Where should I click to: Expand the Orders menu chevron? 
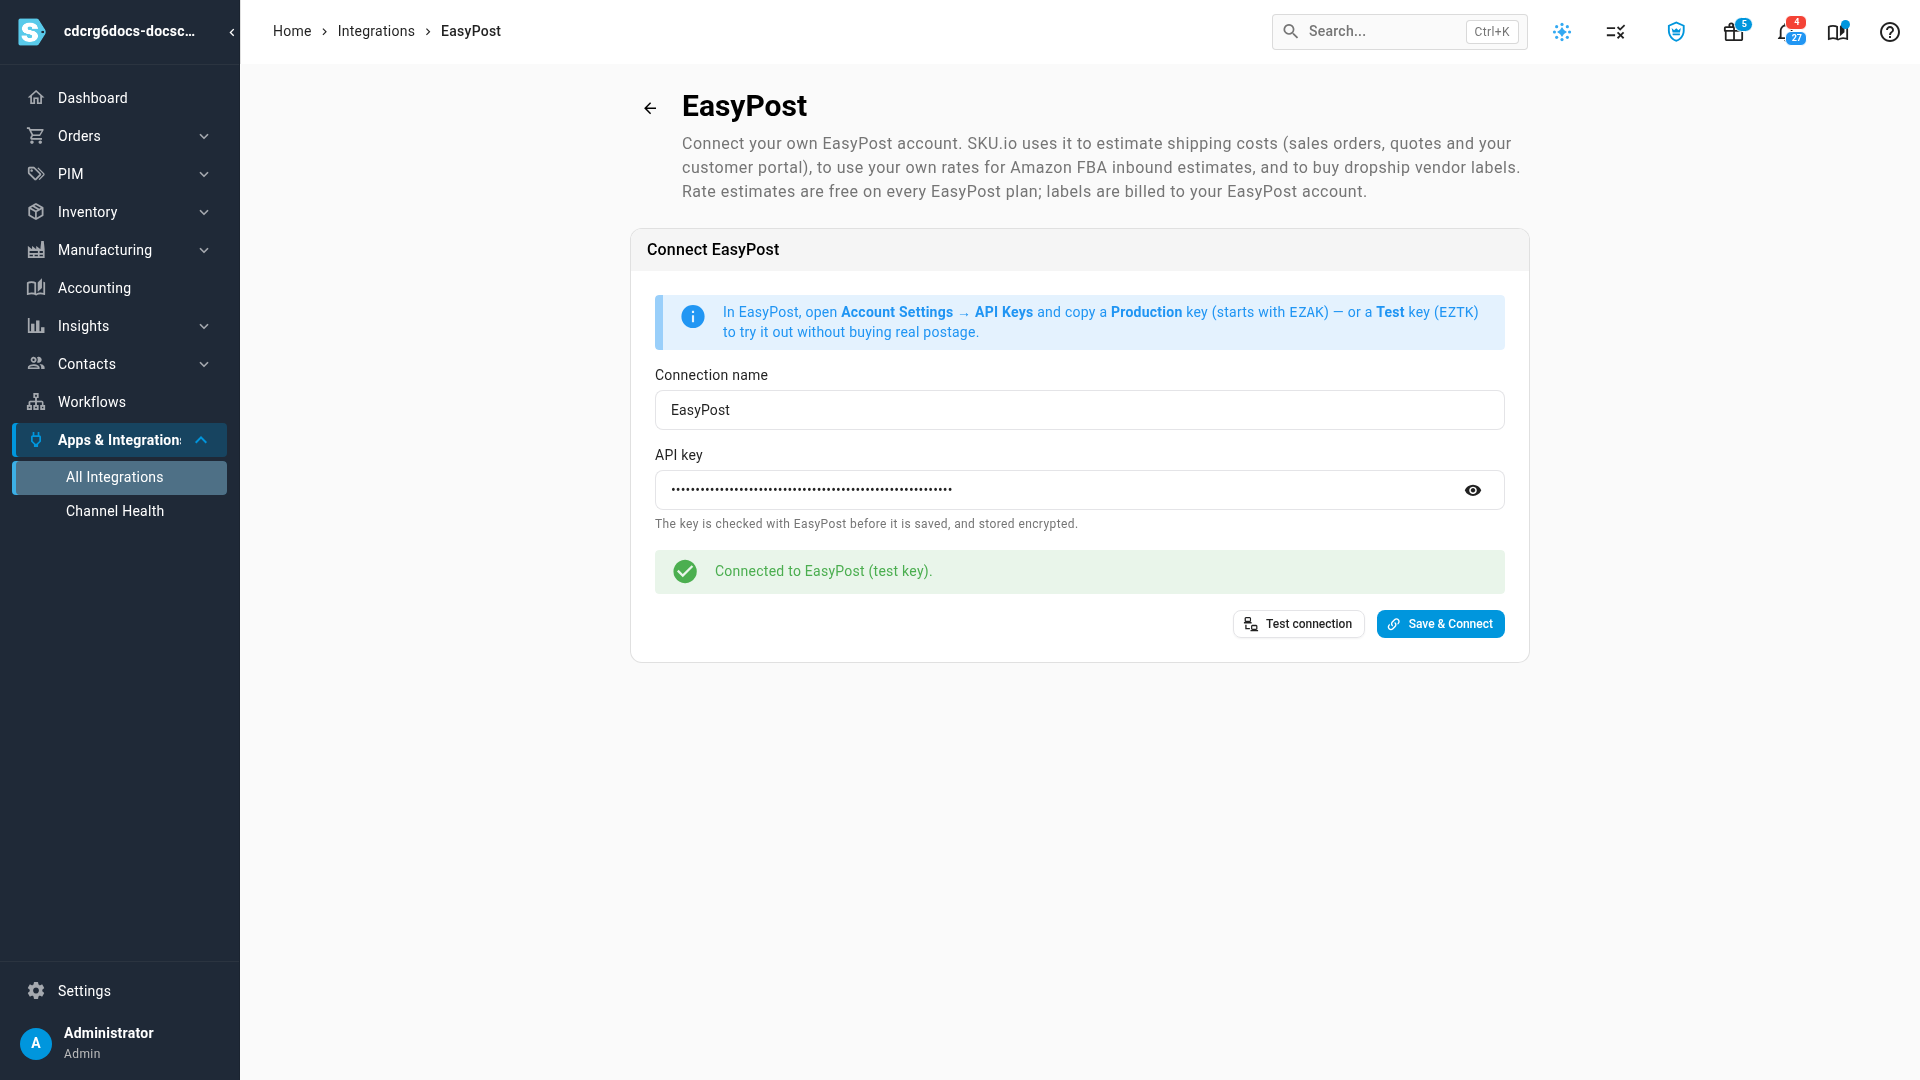(x=204, y=136)
